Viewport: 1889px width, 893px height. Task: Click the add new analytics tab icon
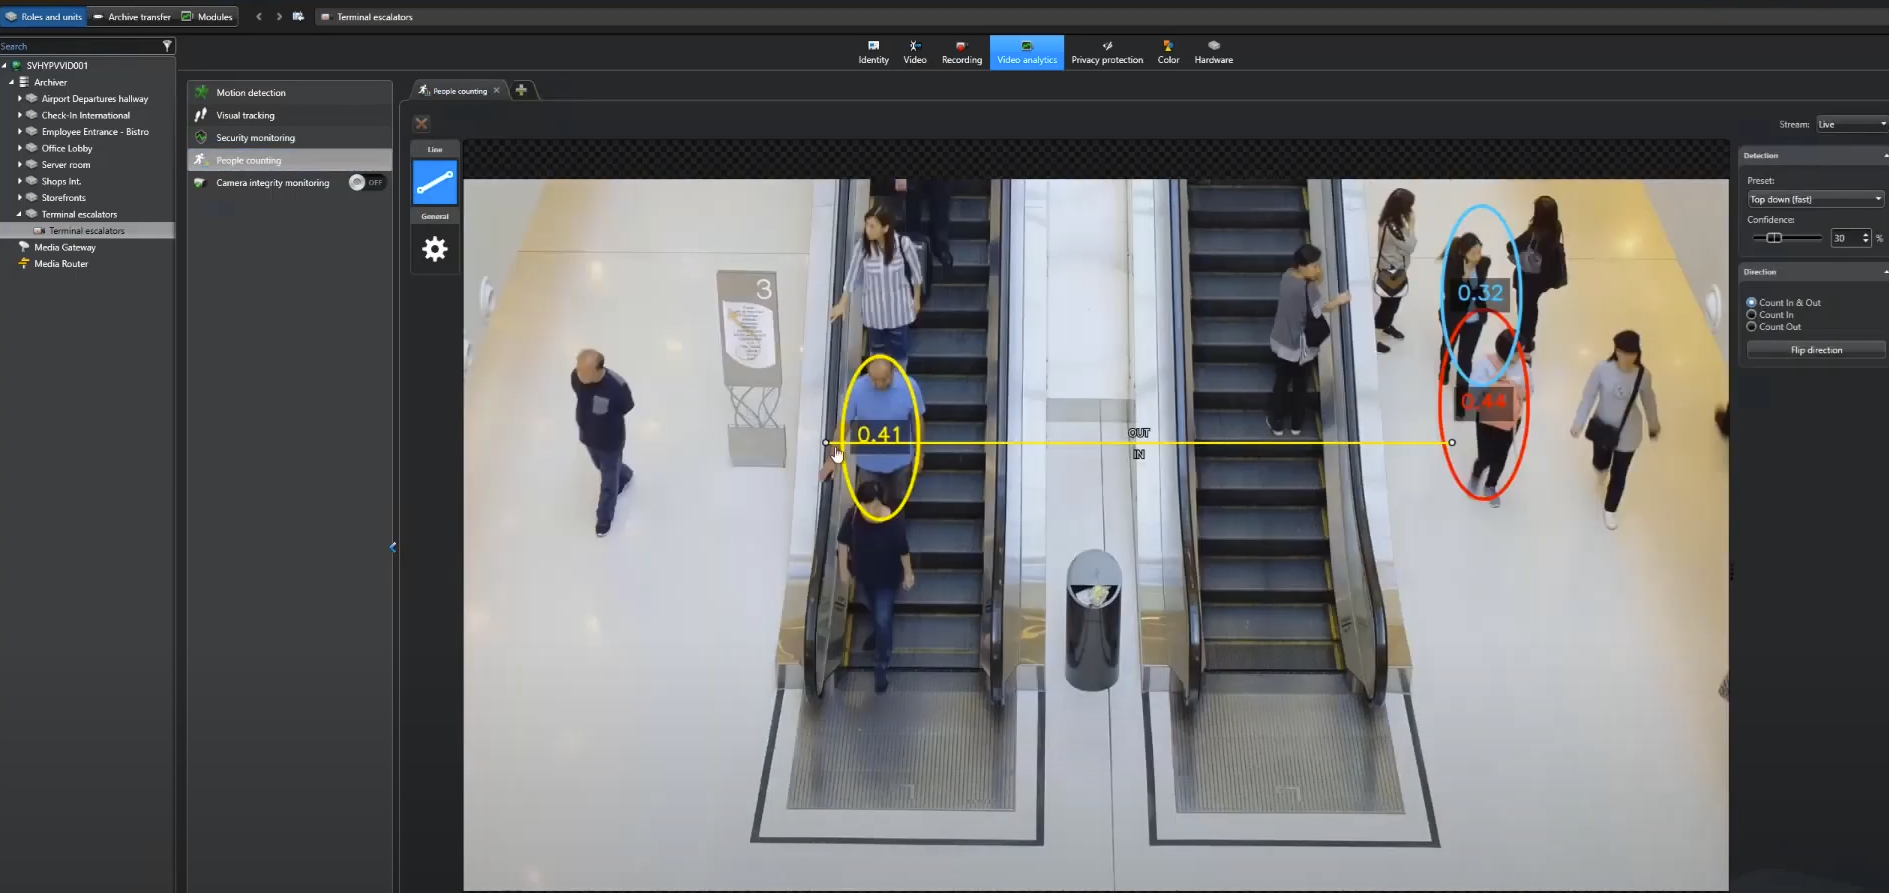point(521,90)
